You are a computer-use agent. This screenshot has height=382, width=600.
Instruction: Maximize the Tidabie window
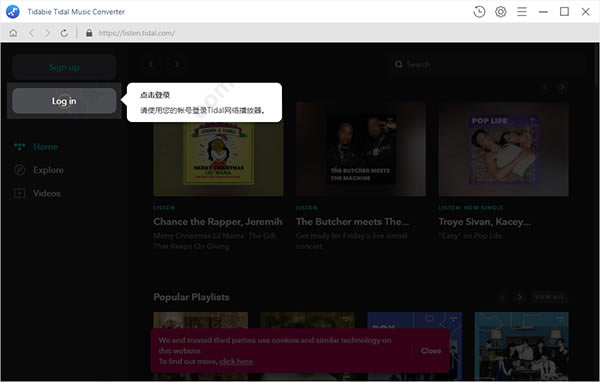(564, 12)
